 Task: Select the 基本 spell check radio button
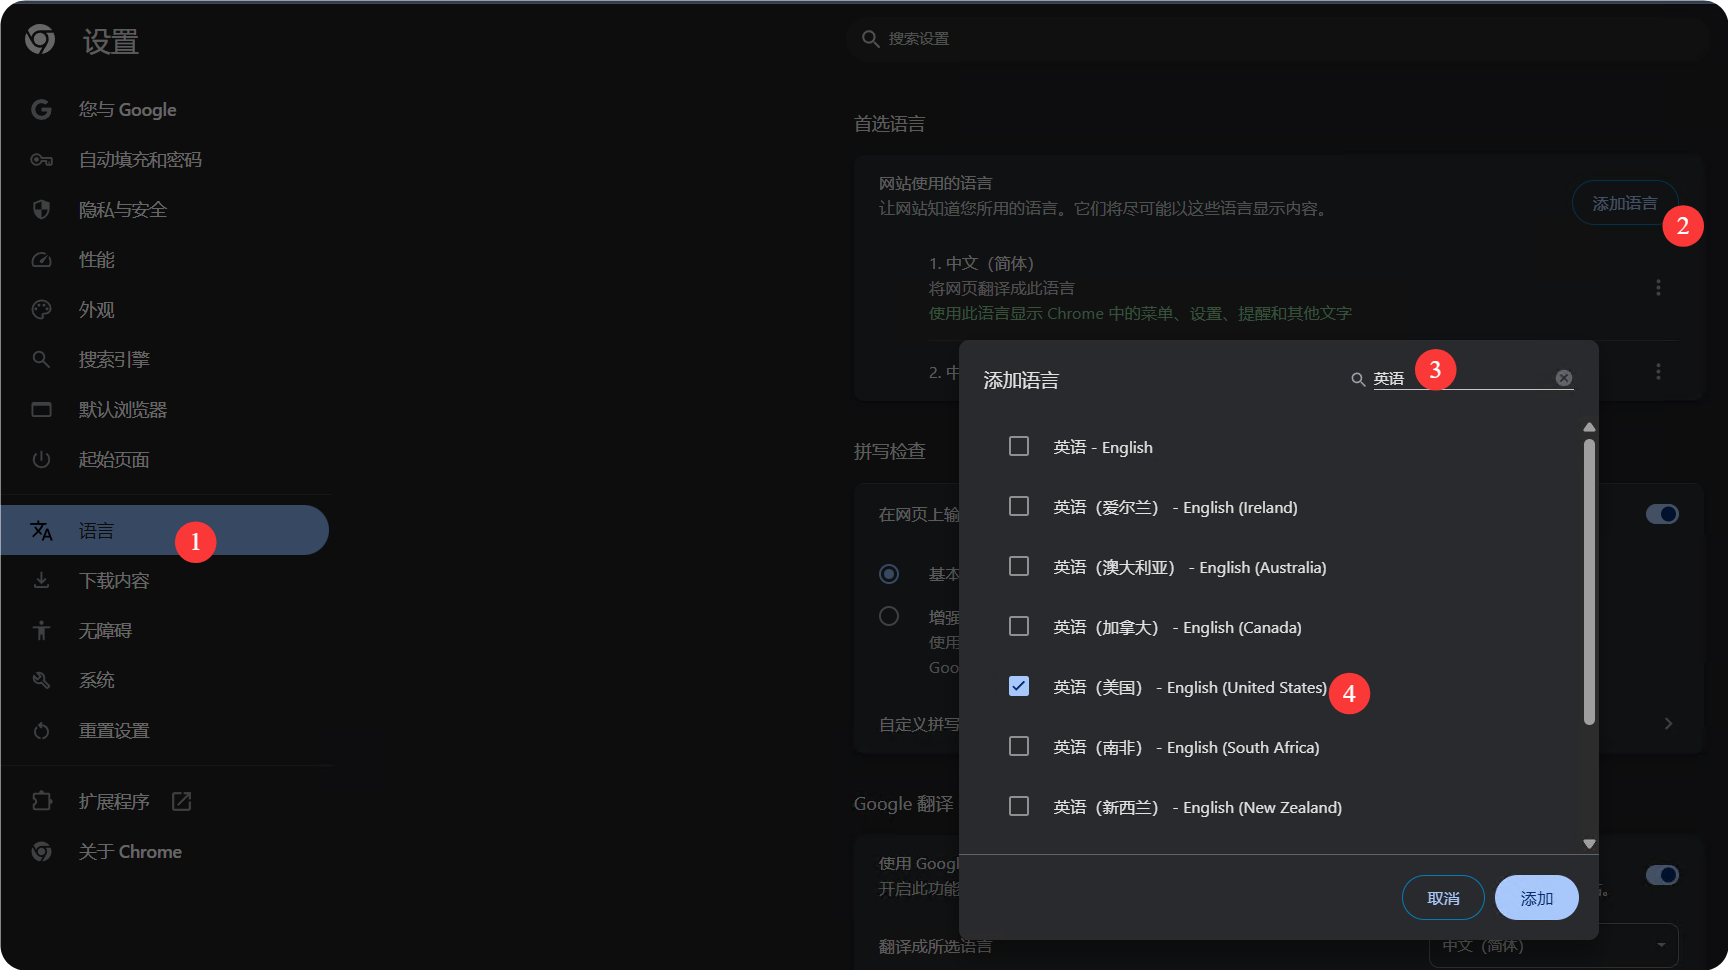[x=889, y=574]
